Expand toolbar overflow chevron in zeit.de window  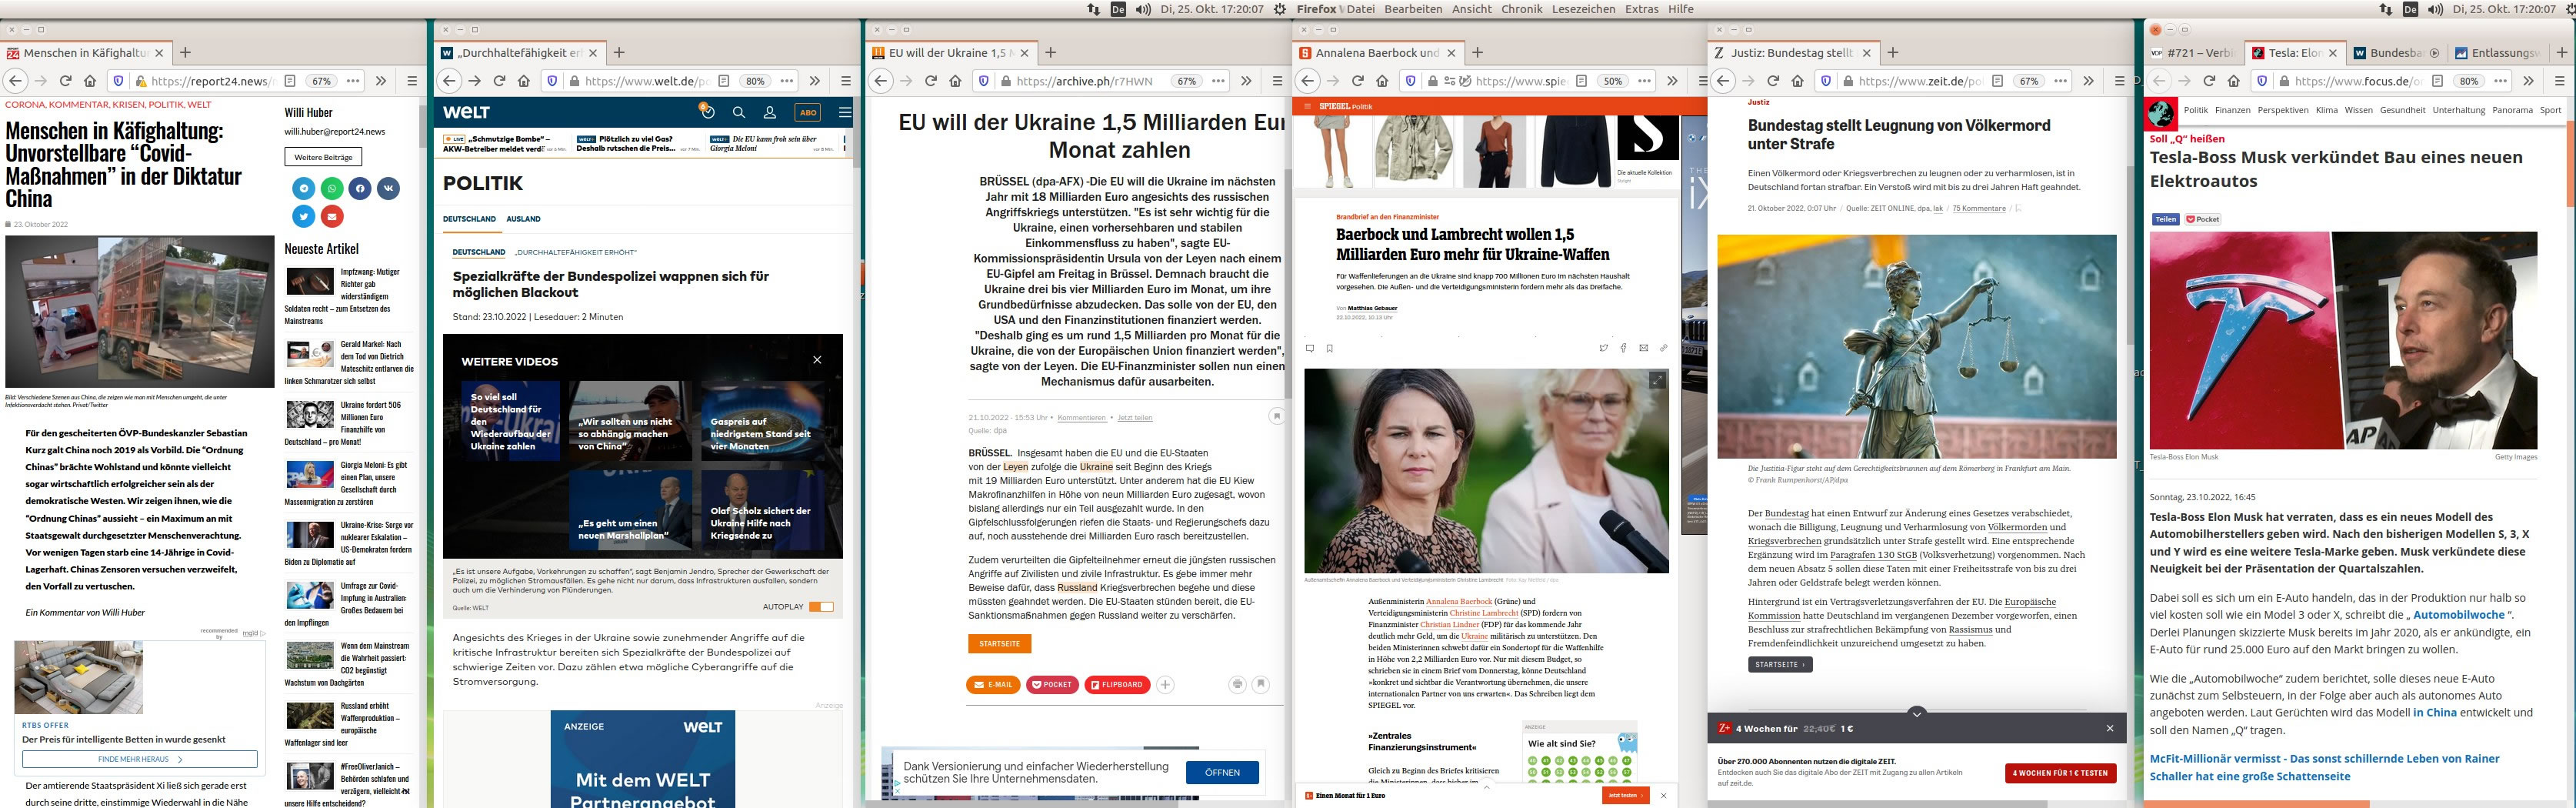point(2088,81)
